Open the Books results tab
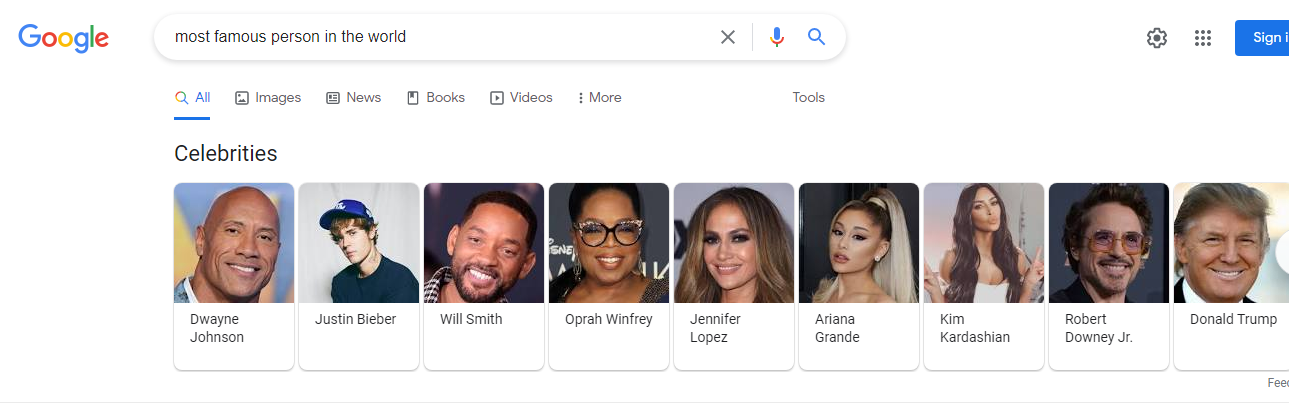The image size is (1289, 416). [x=436, y=98]
